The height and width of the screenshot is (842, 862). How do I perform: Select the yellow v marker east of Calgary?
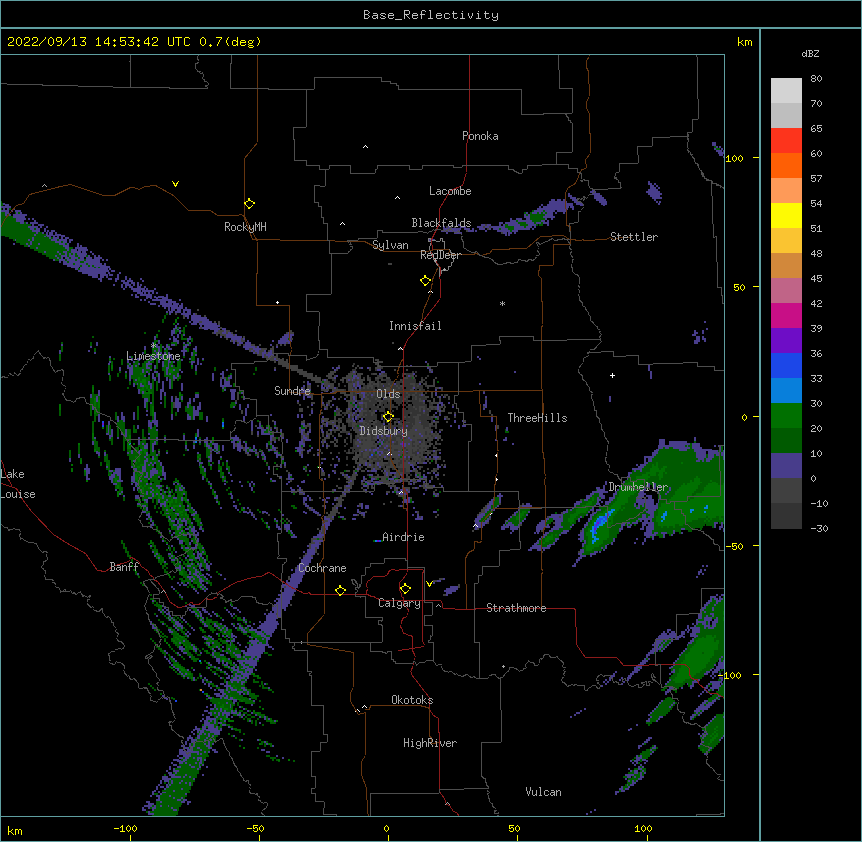429,583
